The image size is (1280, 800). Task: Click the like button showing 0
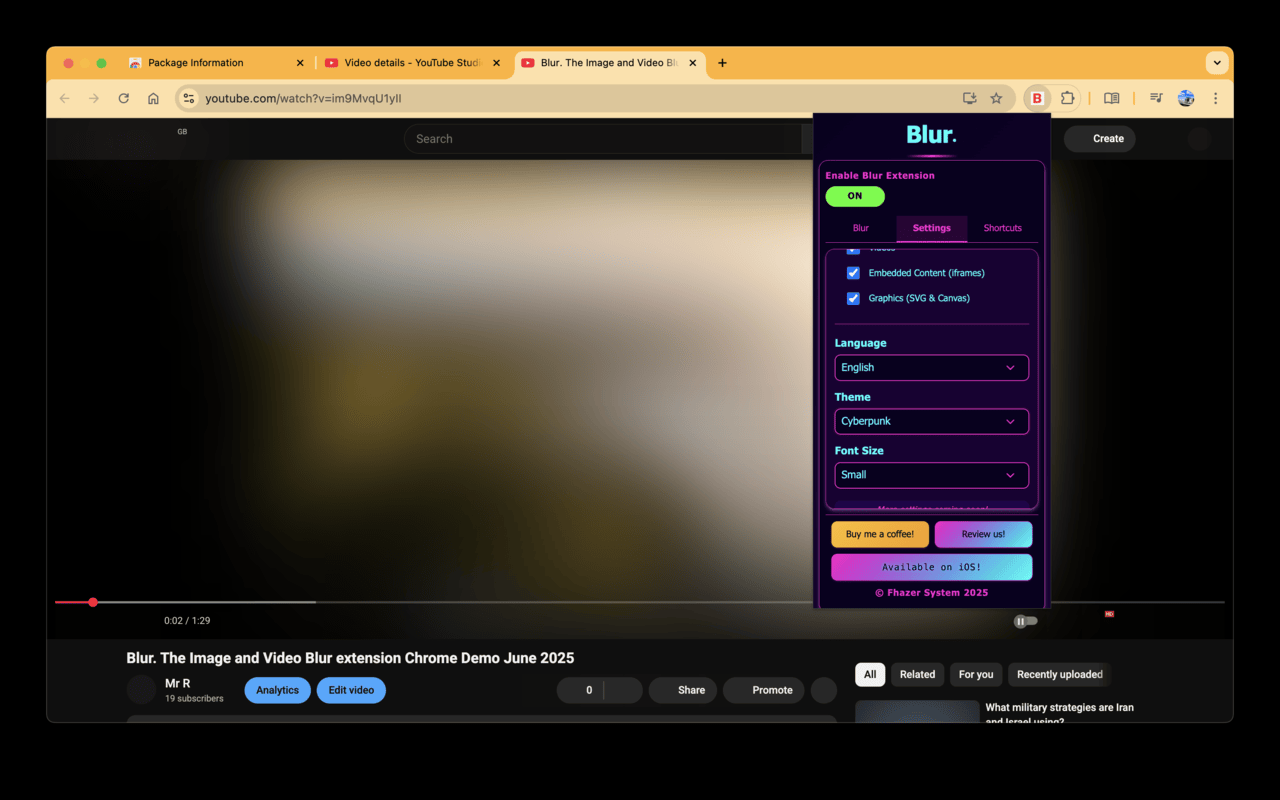(581, 690)
